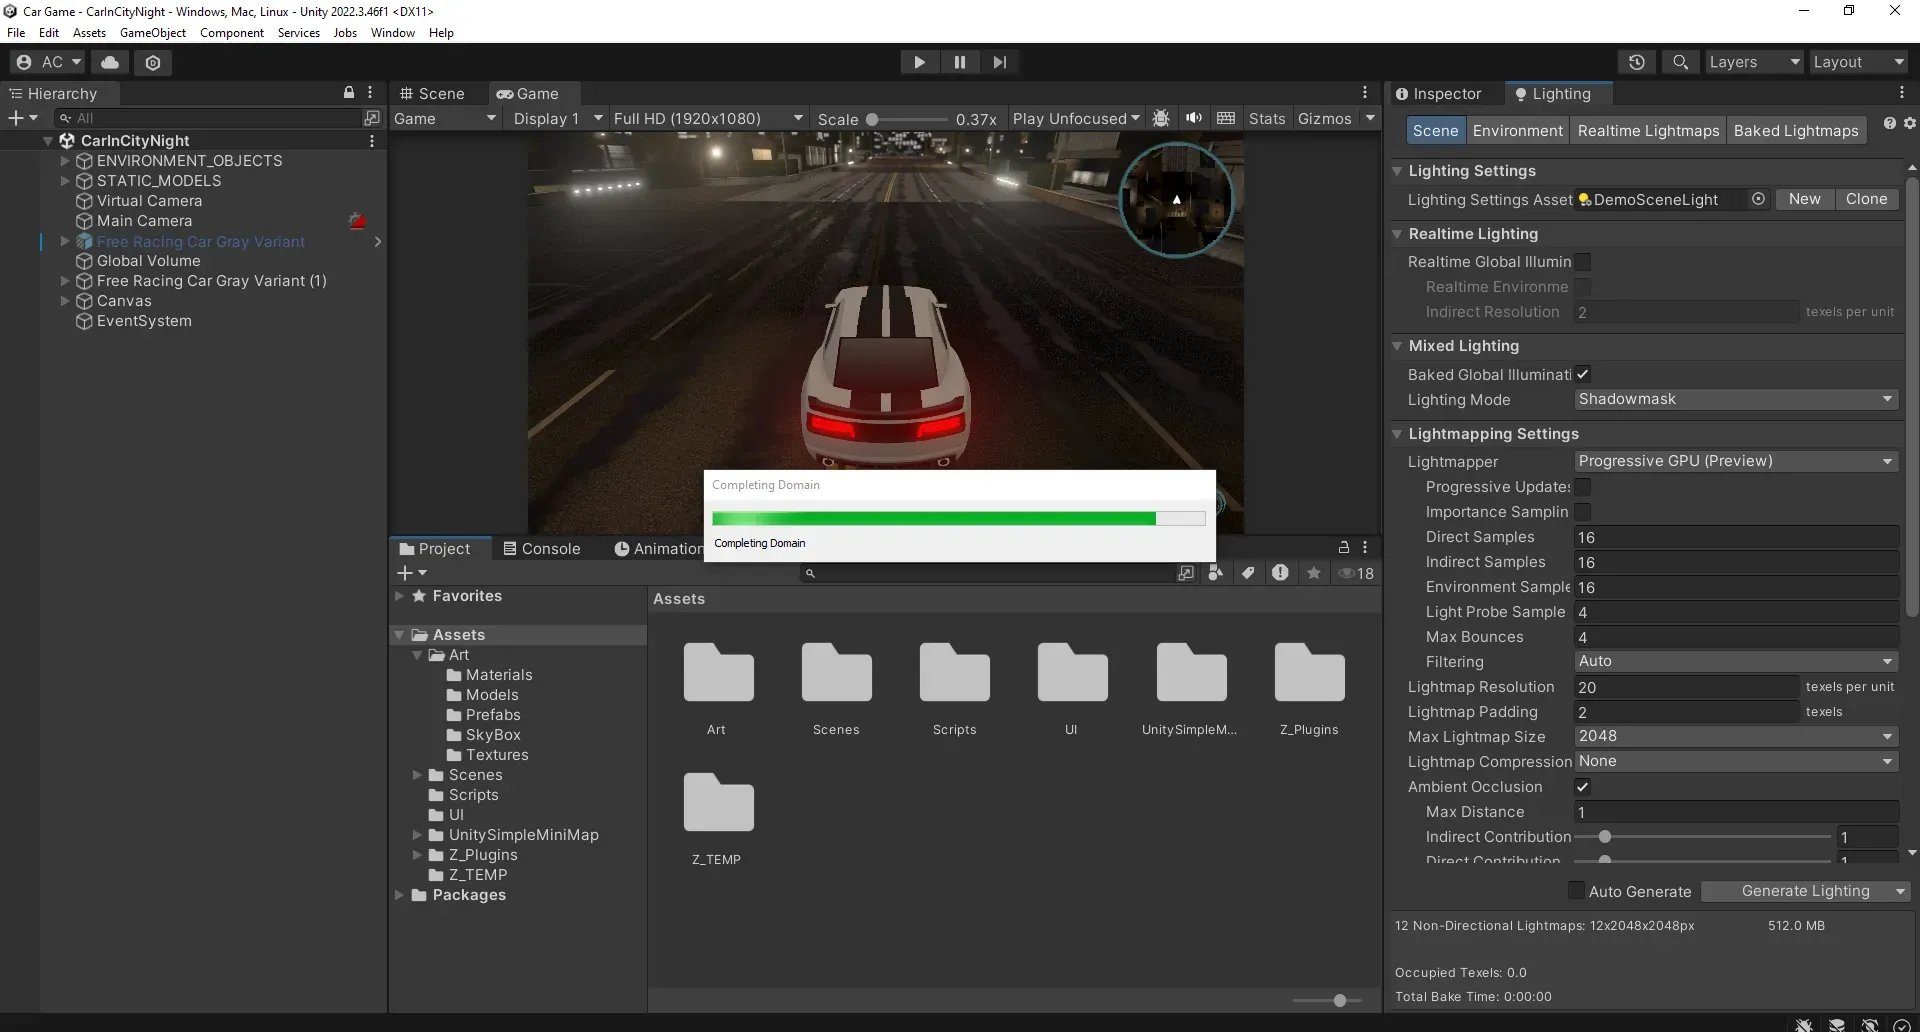Mute audio in the Game view

coord(1194,118)
